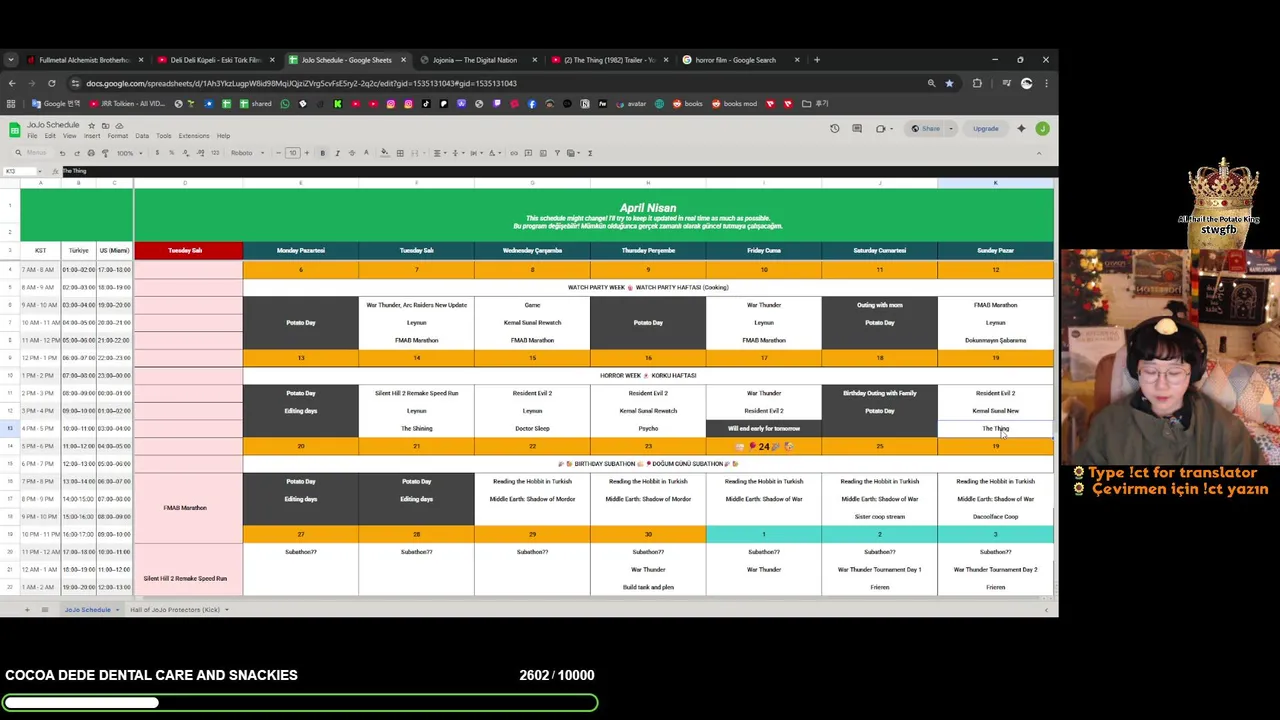This screenshot has width=1280, height=720.
Task: Select the The Shining cell
Action: (x=417, y=428)
